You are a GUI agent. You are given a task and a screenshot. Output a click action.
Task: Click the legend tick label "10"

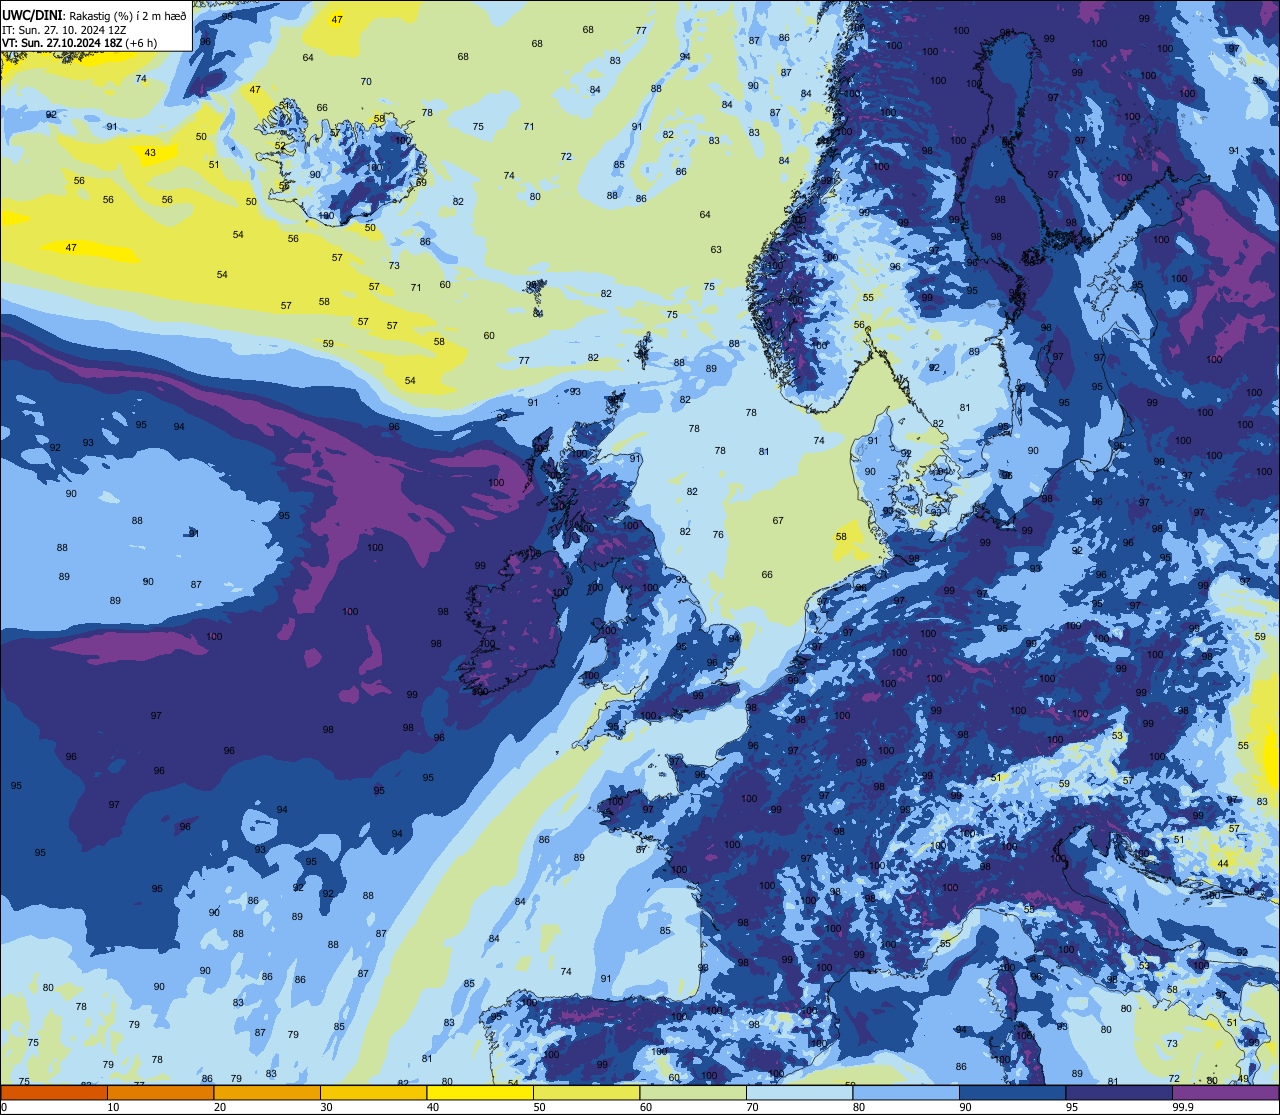point(113,1107)
